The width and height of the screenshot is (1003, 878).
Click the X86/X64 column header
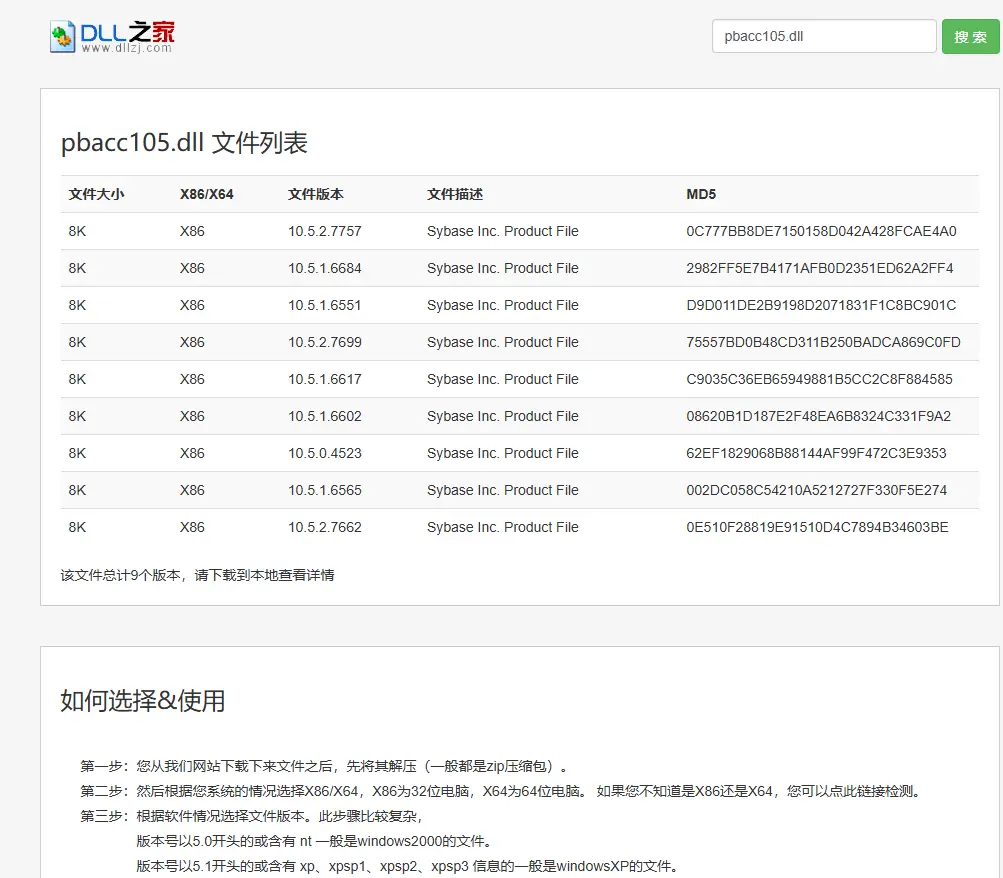(206, 194)
